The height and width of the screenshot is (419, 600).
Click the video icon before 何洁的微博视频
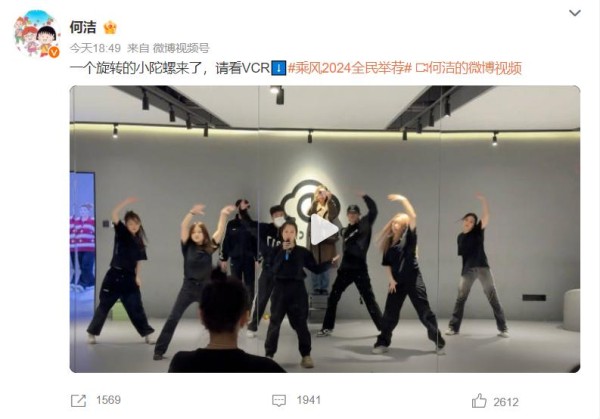(421, 68)
